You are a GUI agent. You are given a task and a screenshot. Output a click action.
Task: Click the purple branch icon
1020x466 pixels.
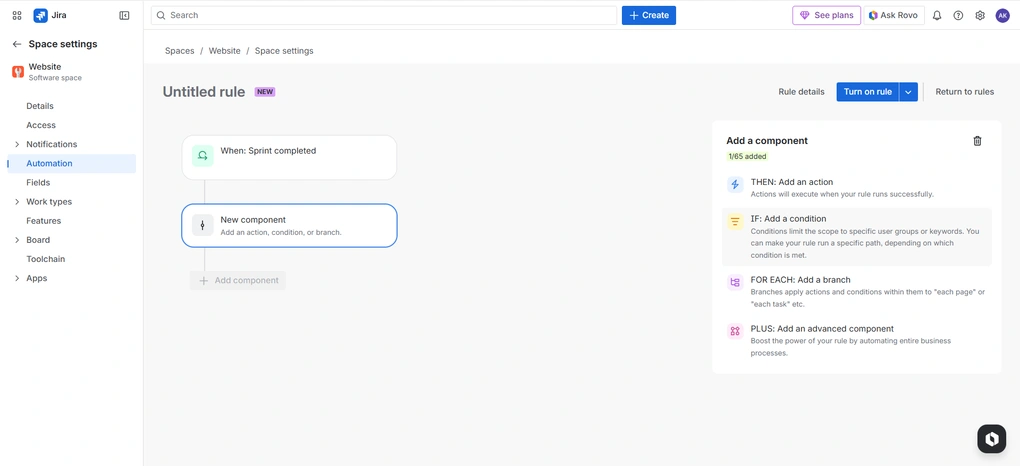pos(735,282)
